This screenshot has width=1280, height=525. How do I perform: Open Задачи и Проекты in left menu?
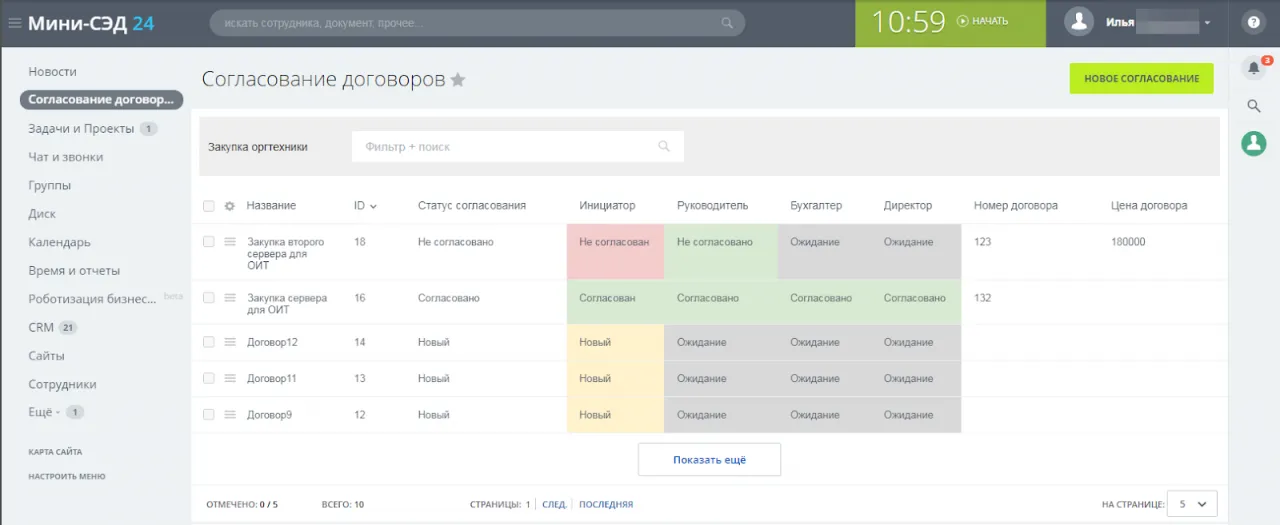80,129
